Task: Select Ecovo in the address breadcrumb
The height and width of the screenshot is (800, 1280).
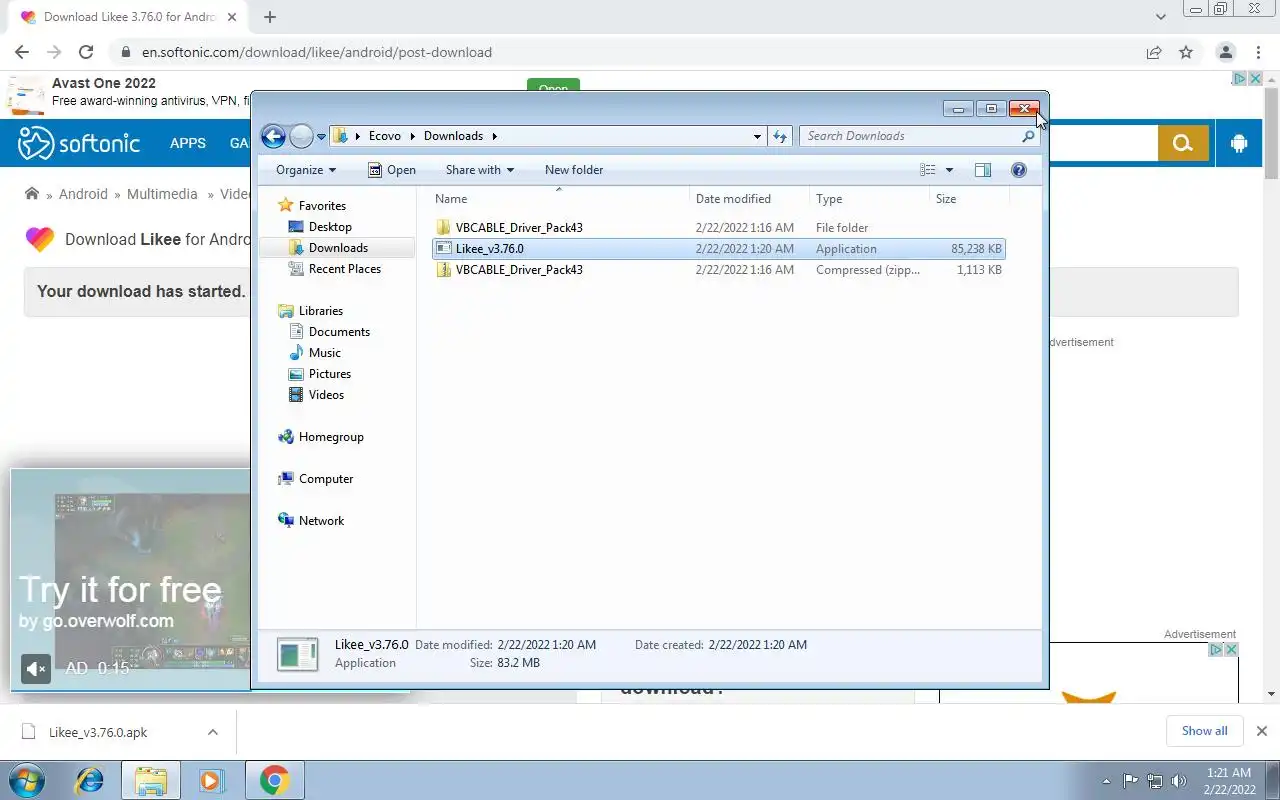Action: tap(384, 136)
